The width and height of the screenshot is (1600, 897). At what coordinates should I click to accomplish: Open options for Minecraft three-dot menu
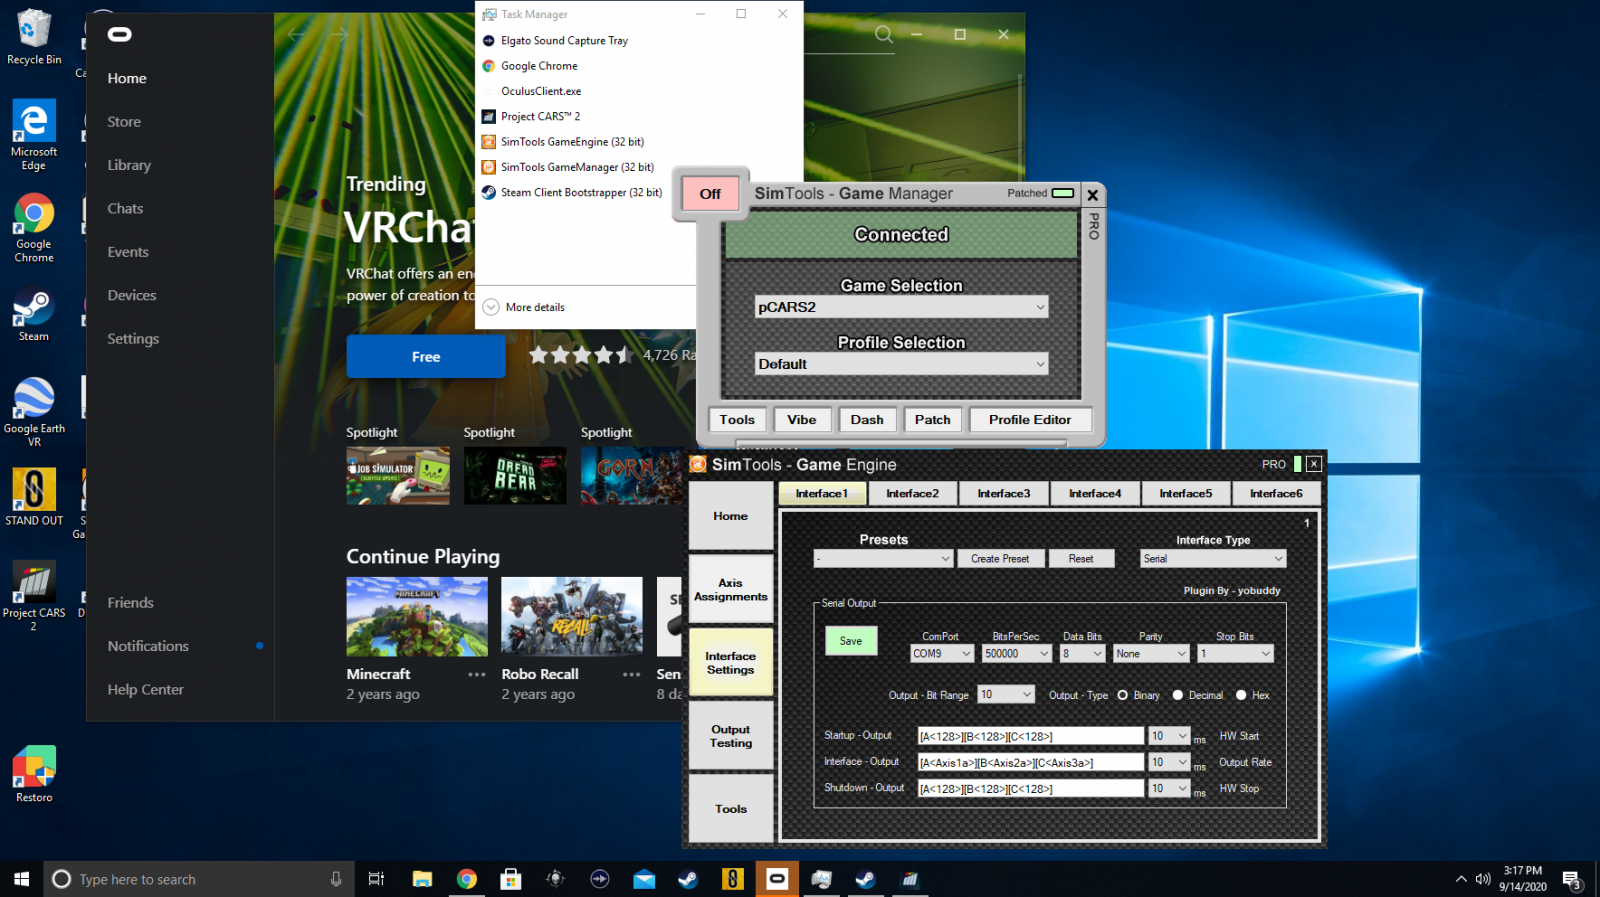(x=477, y=675)
